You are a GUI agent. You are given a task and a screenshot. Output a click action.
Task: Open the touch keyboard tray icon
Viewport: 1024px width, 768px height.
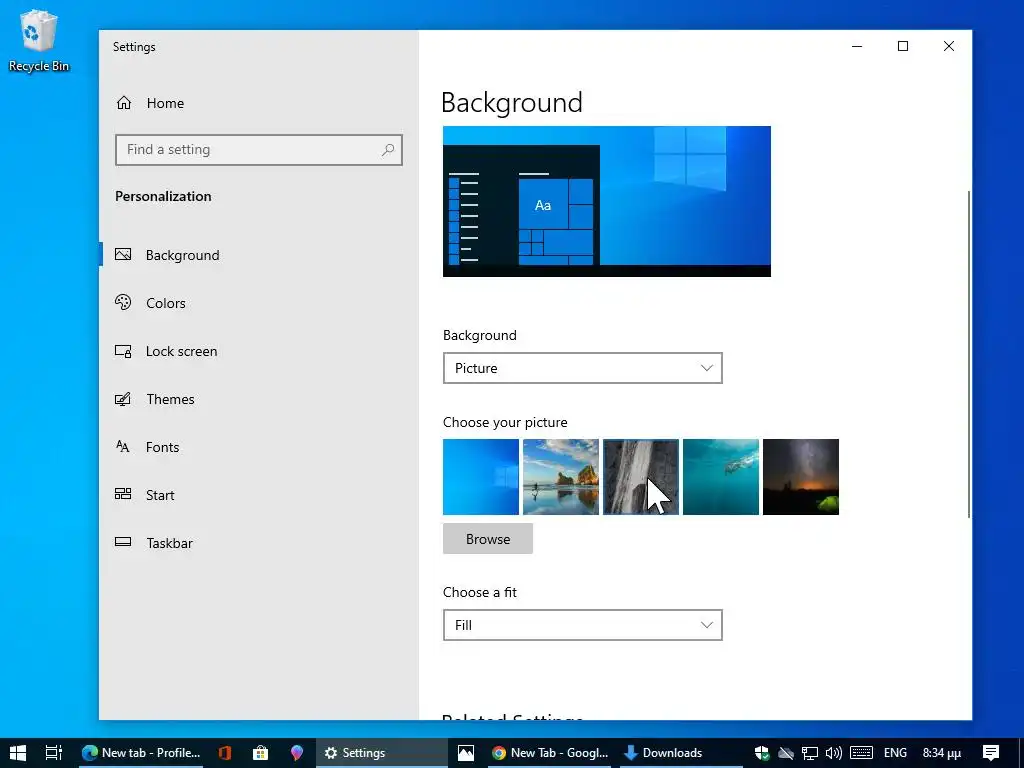861,753
